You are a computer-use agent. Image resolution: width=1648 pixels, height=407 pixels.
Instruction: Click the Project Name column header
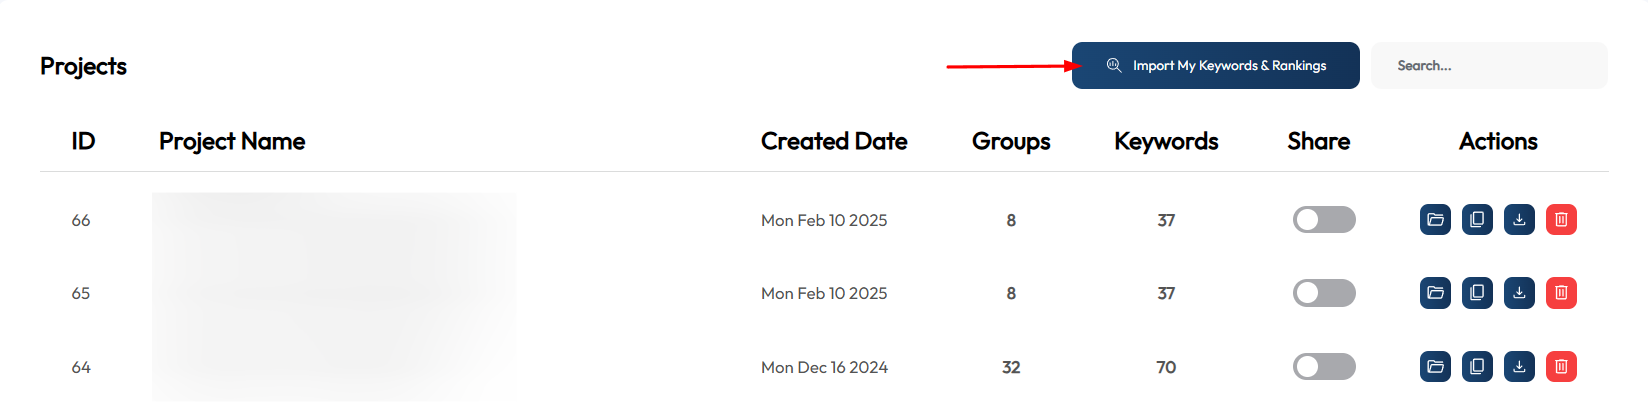(x=232, y=141)
